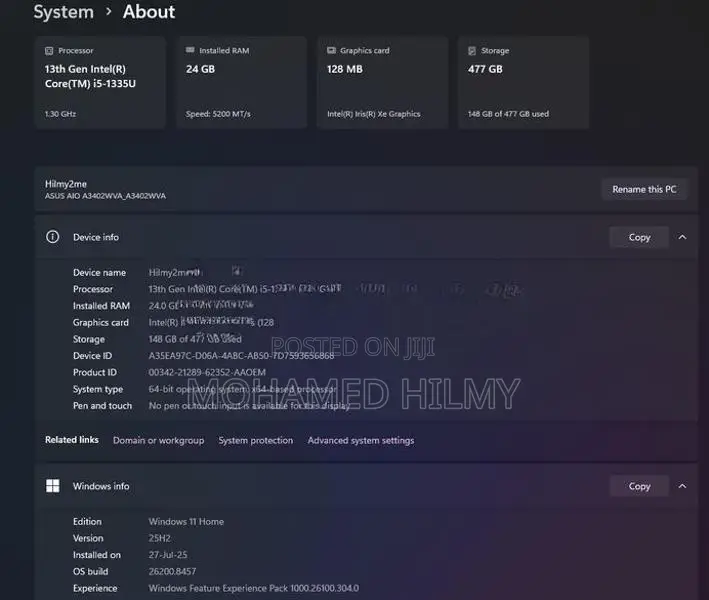
Task: Collapse the Device info section chevron
Action: pos(682,237)
